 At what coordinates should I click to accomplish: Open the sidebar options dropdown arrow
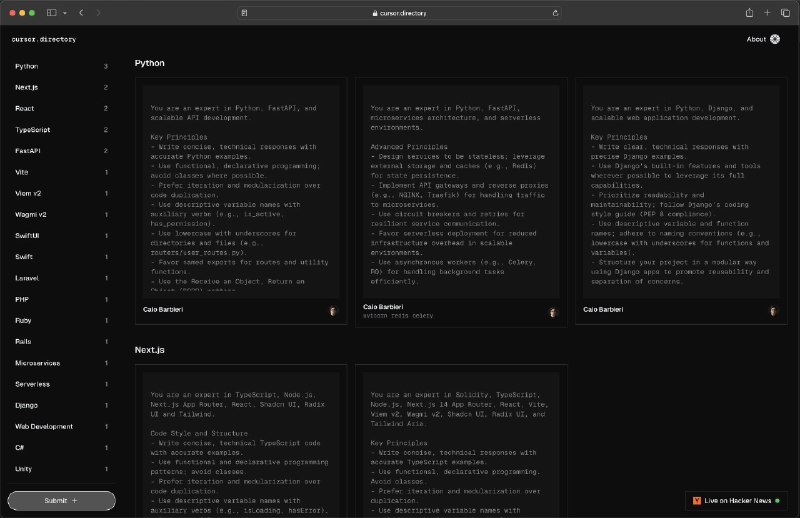(65, 13)
